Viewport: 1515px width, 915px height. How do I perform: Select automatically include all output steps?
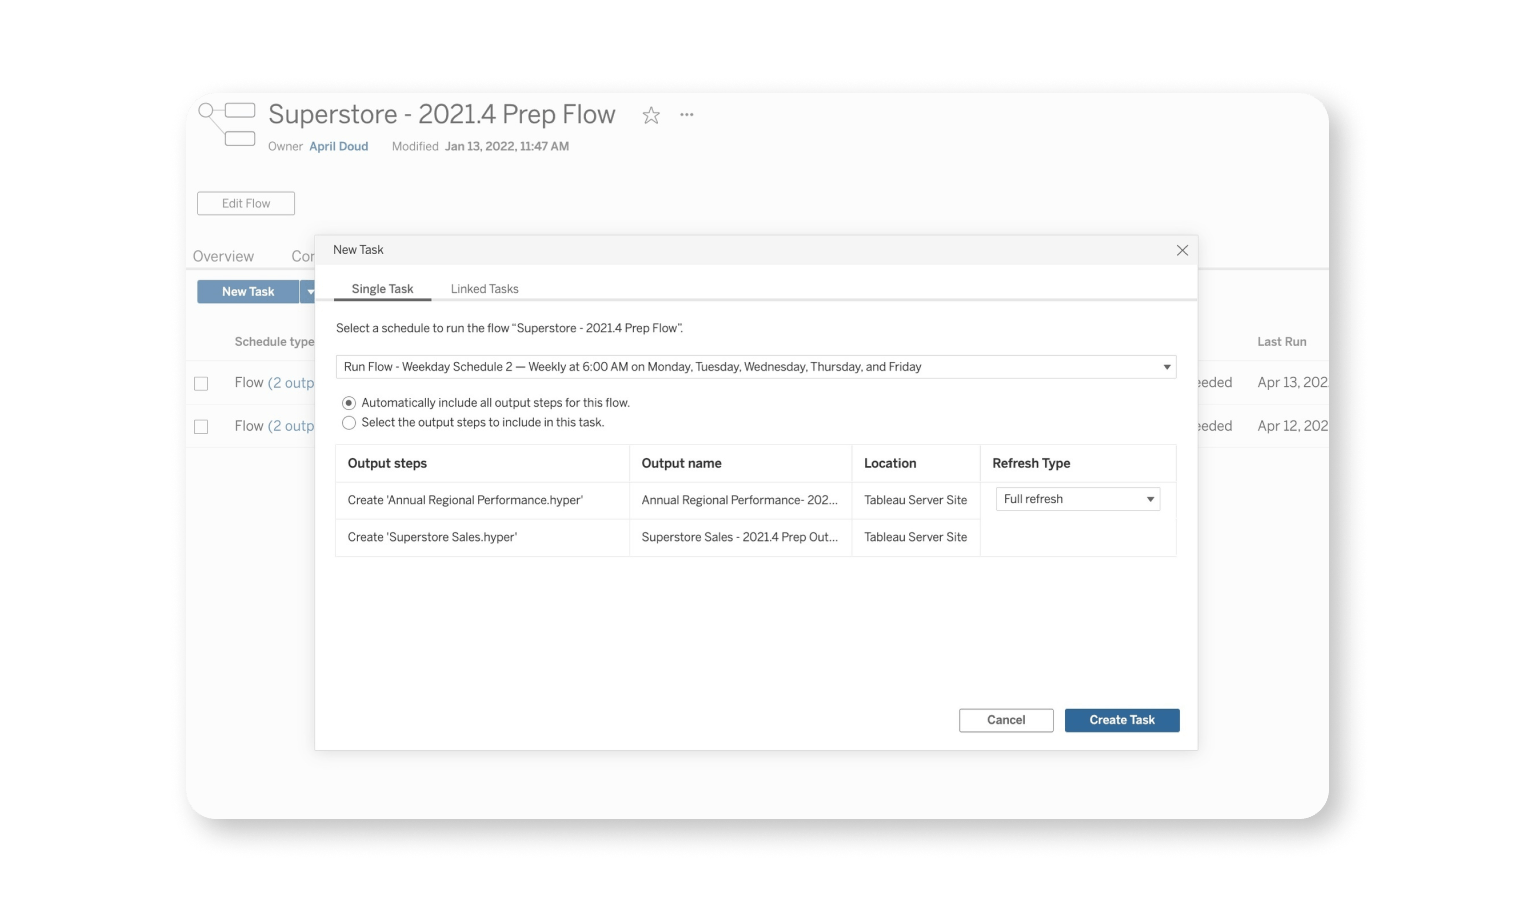click(x=349, y=403)
